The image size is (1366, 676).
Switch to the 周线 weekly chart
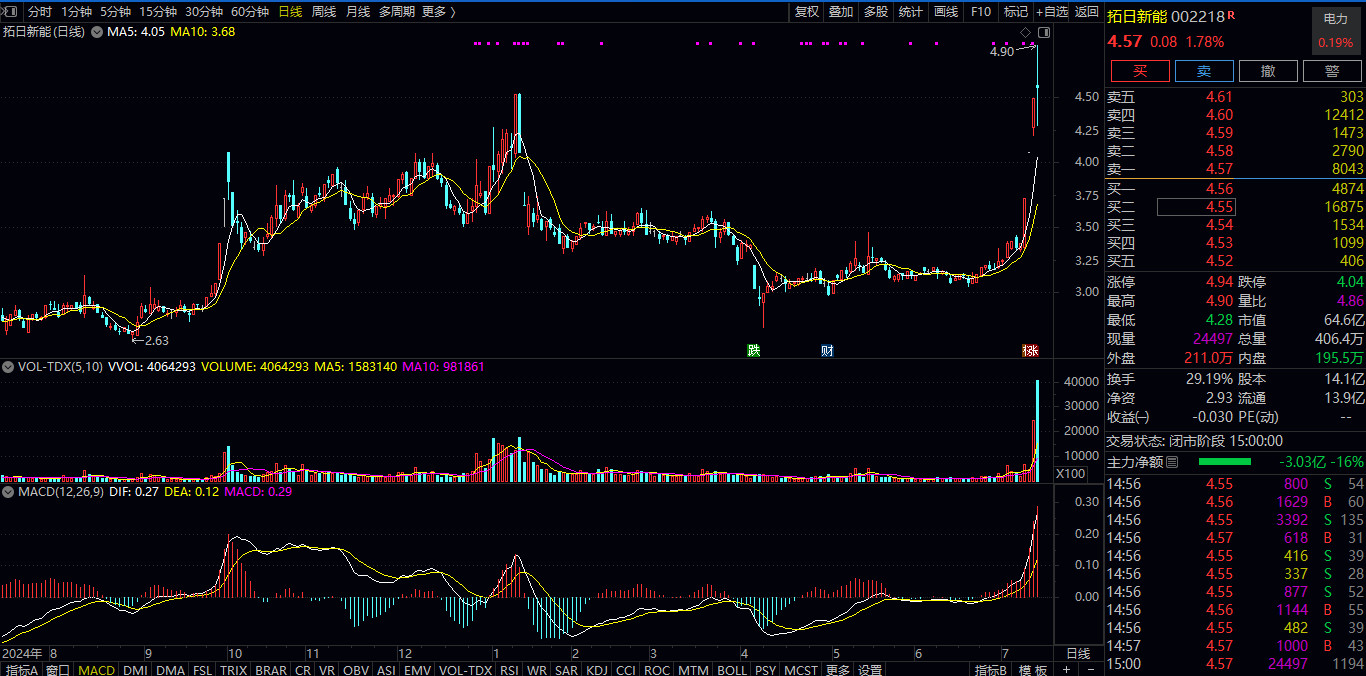tap(324, 12)
